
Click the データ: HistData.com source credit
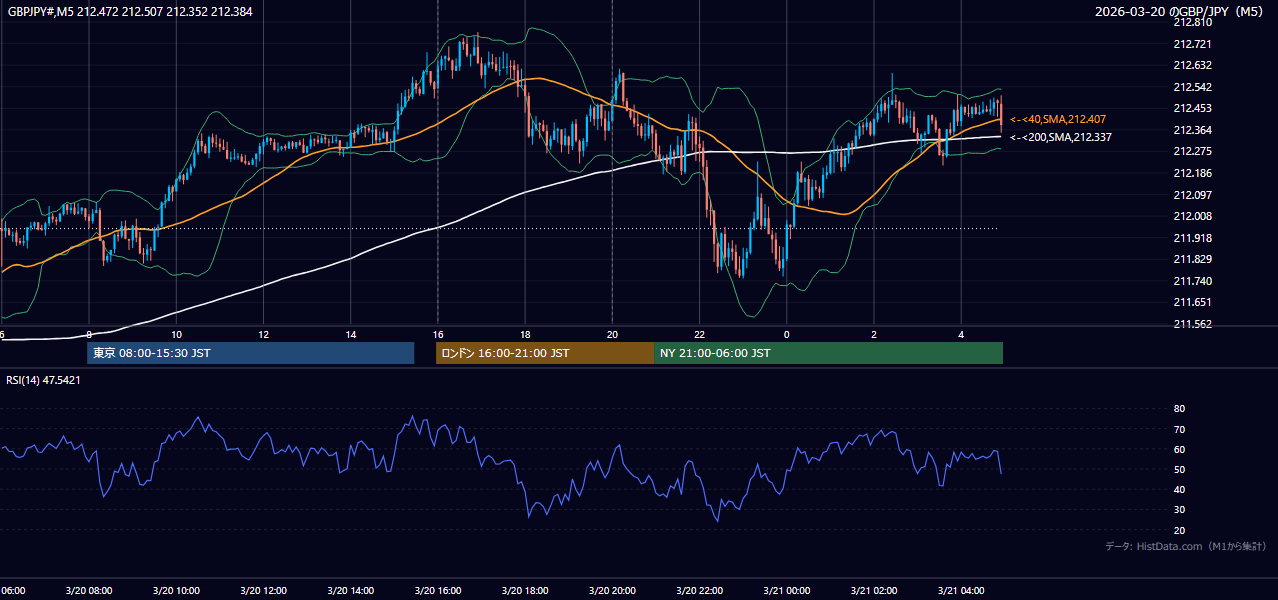pos(1186,546)
